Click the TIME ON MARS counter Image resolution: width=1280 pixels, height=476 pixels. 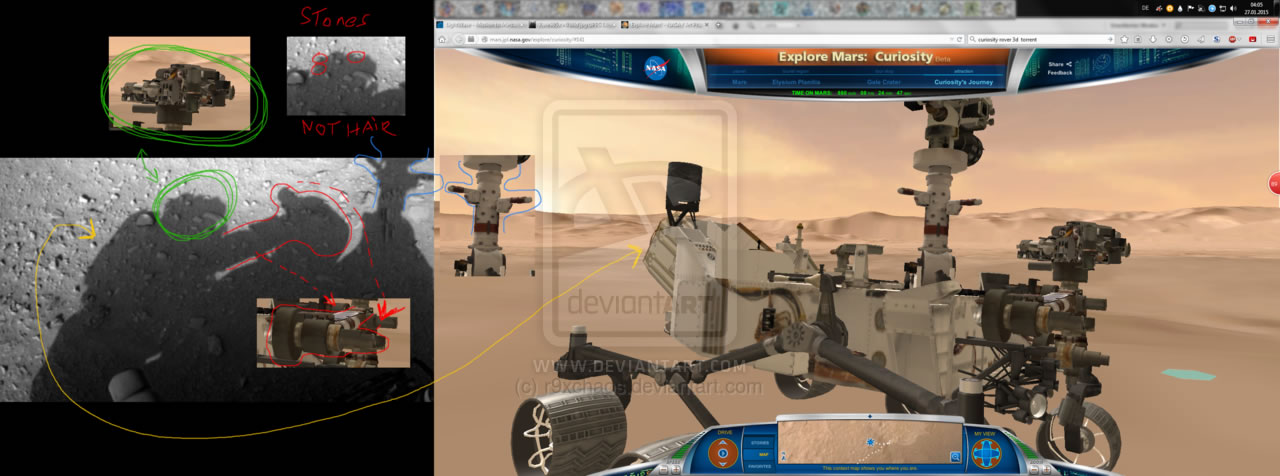(851, 93)
